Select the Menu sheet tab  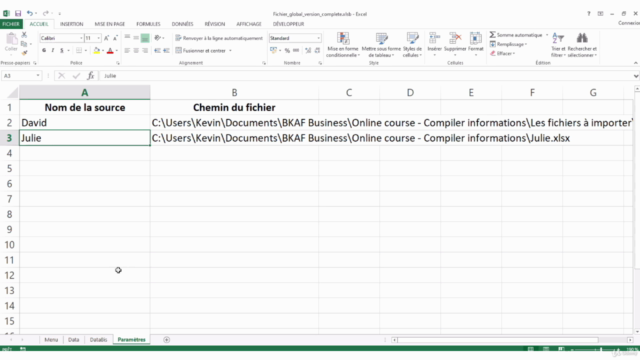(51, 340)
